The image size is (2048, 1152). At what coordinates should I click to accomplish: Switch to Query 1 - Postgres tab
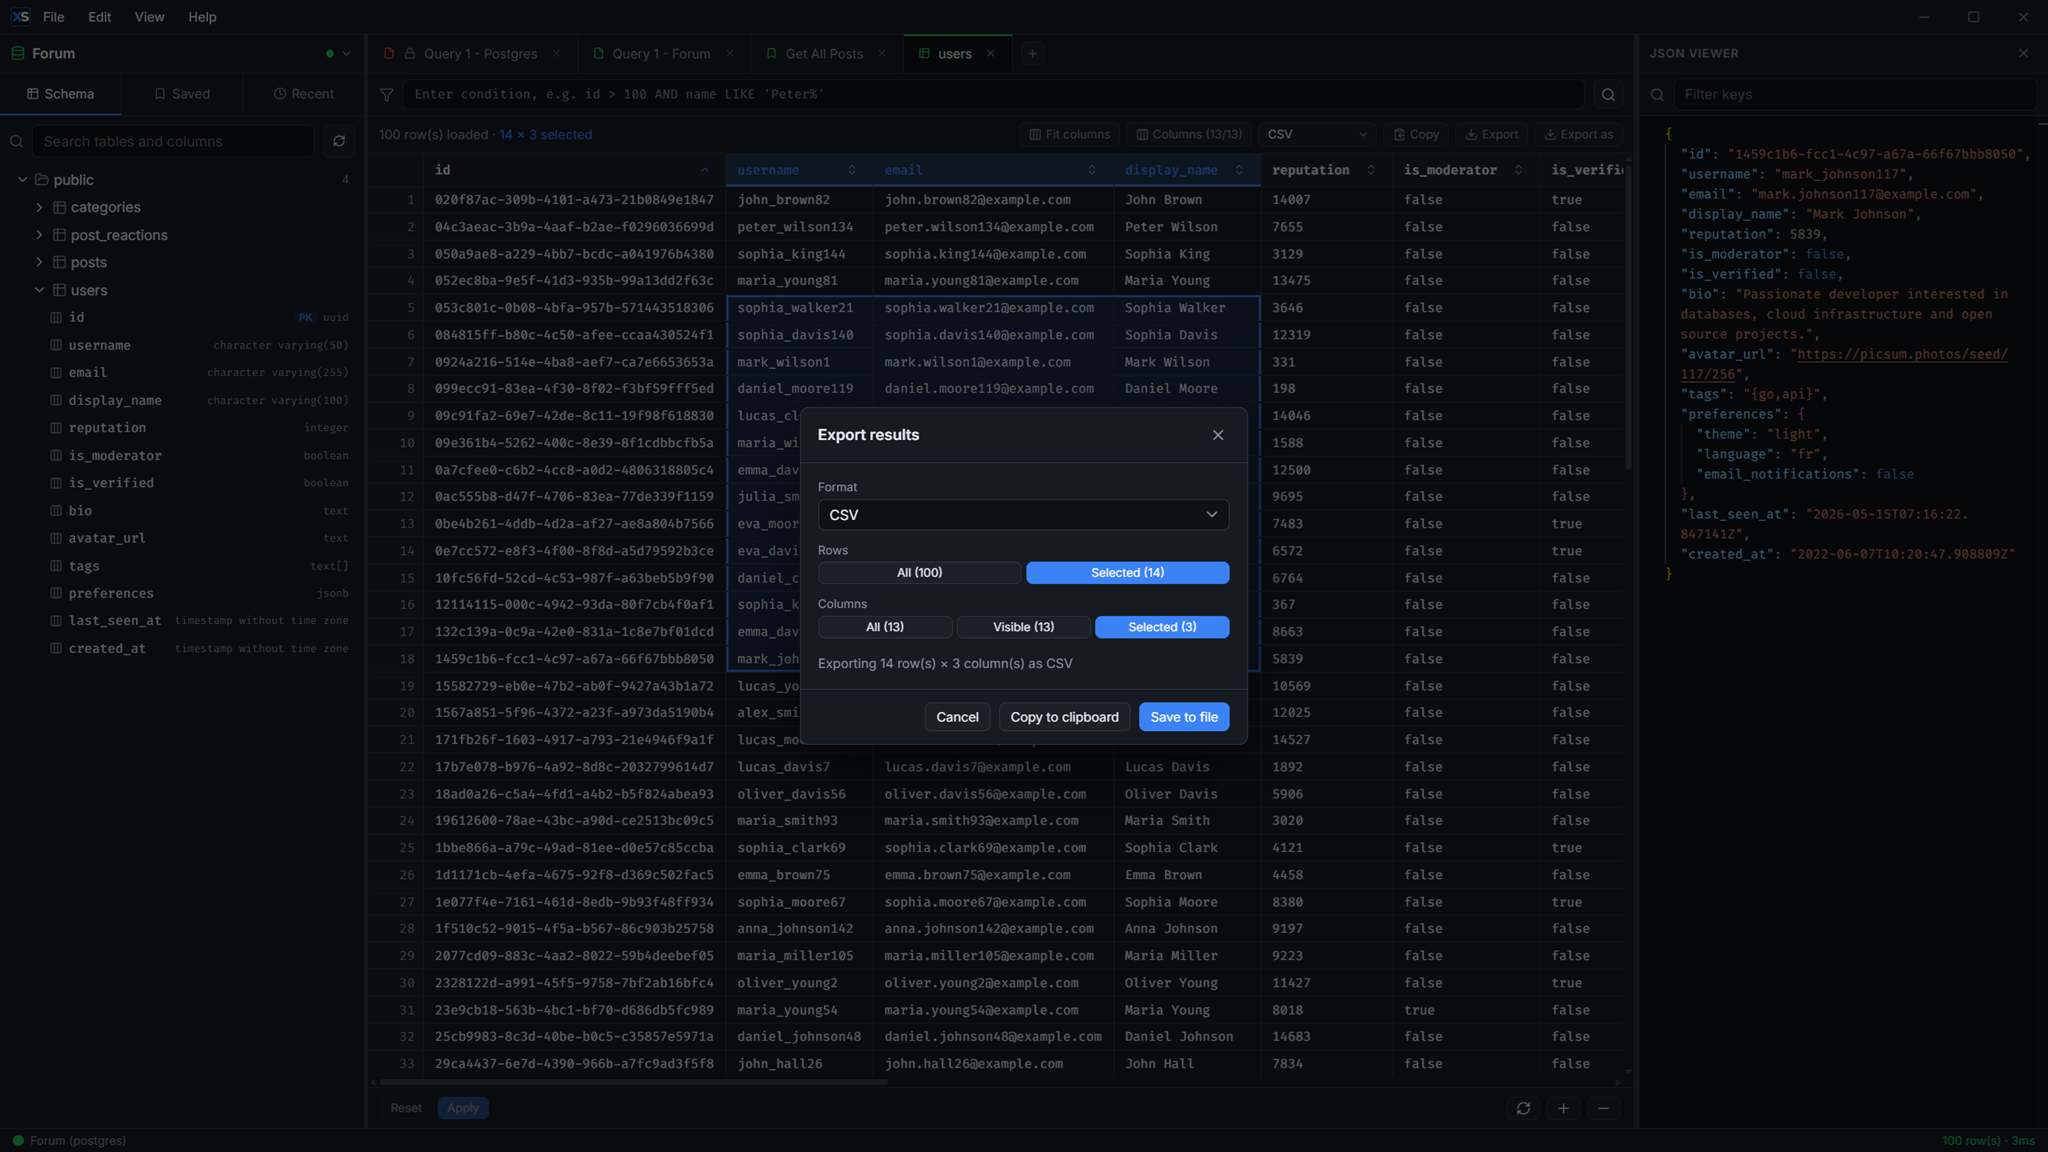point(471,54)
